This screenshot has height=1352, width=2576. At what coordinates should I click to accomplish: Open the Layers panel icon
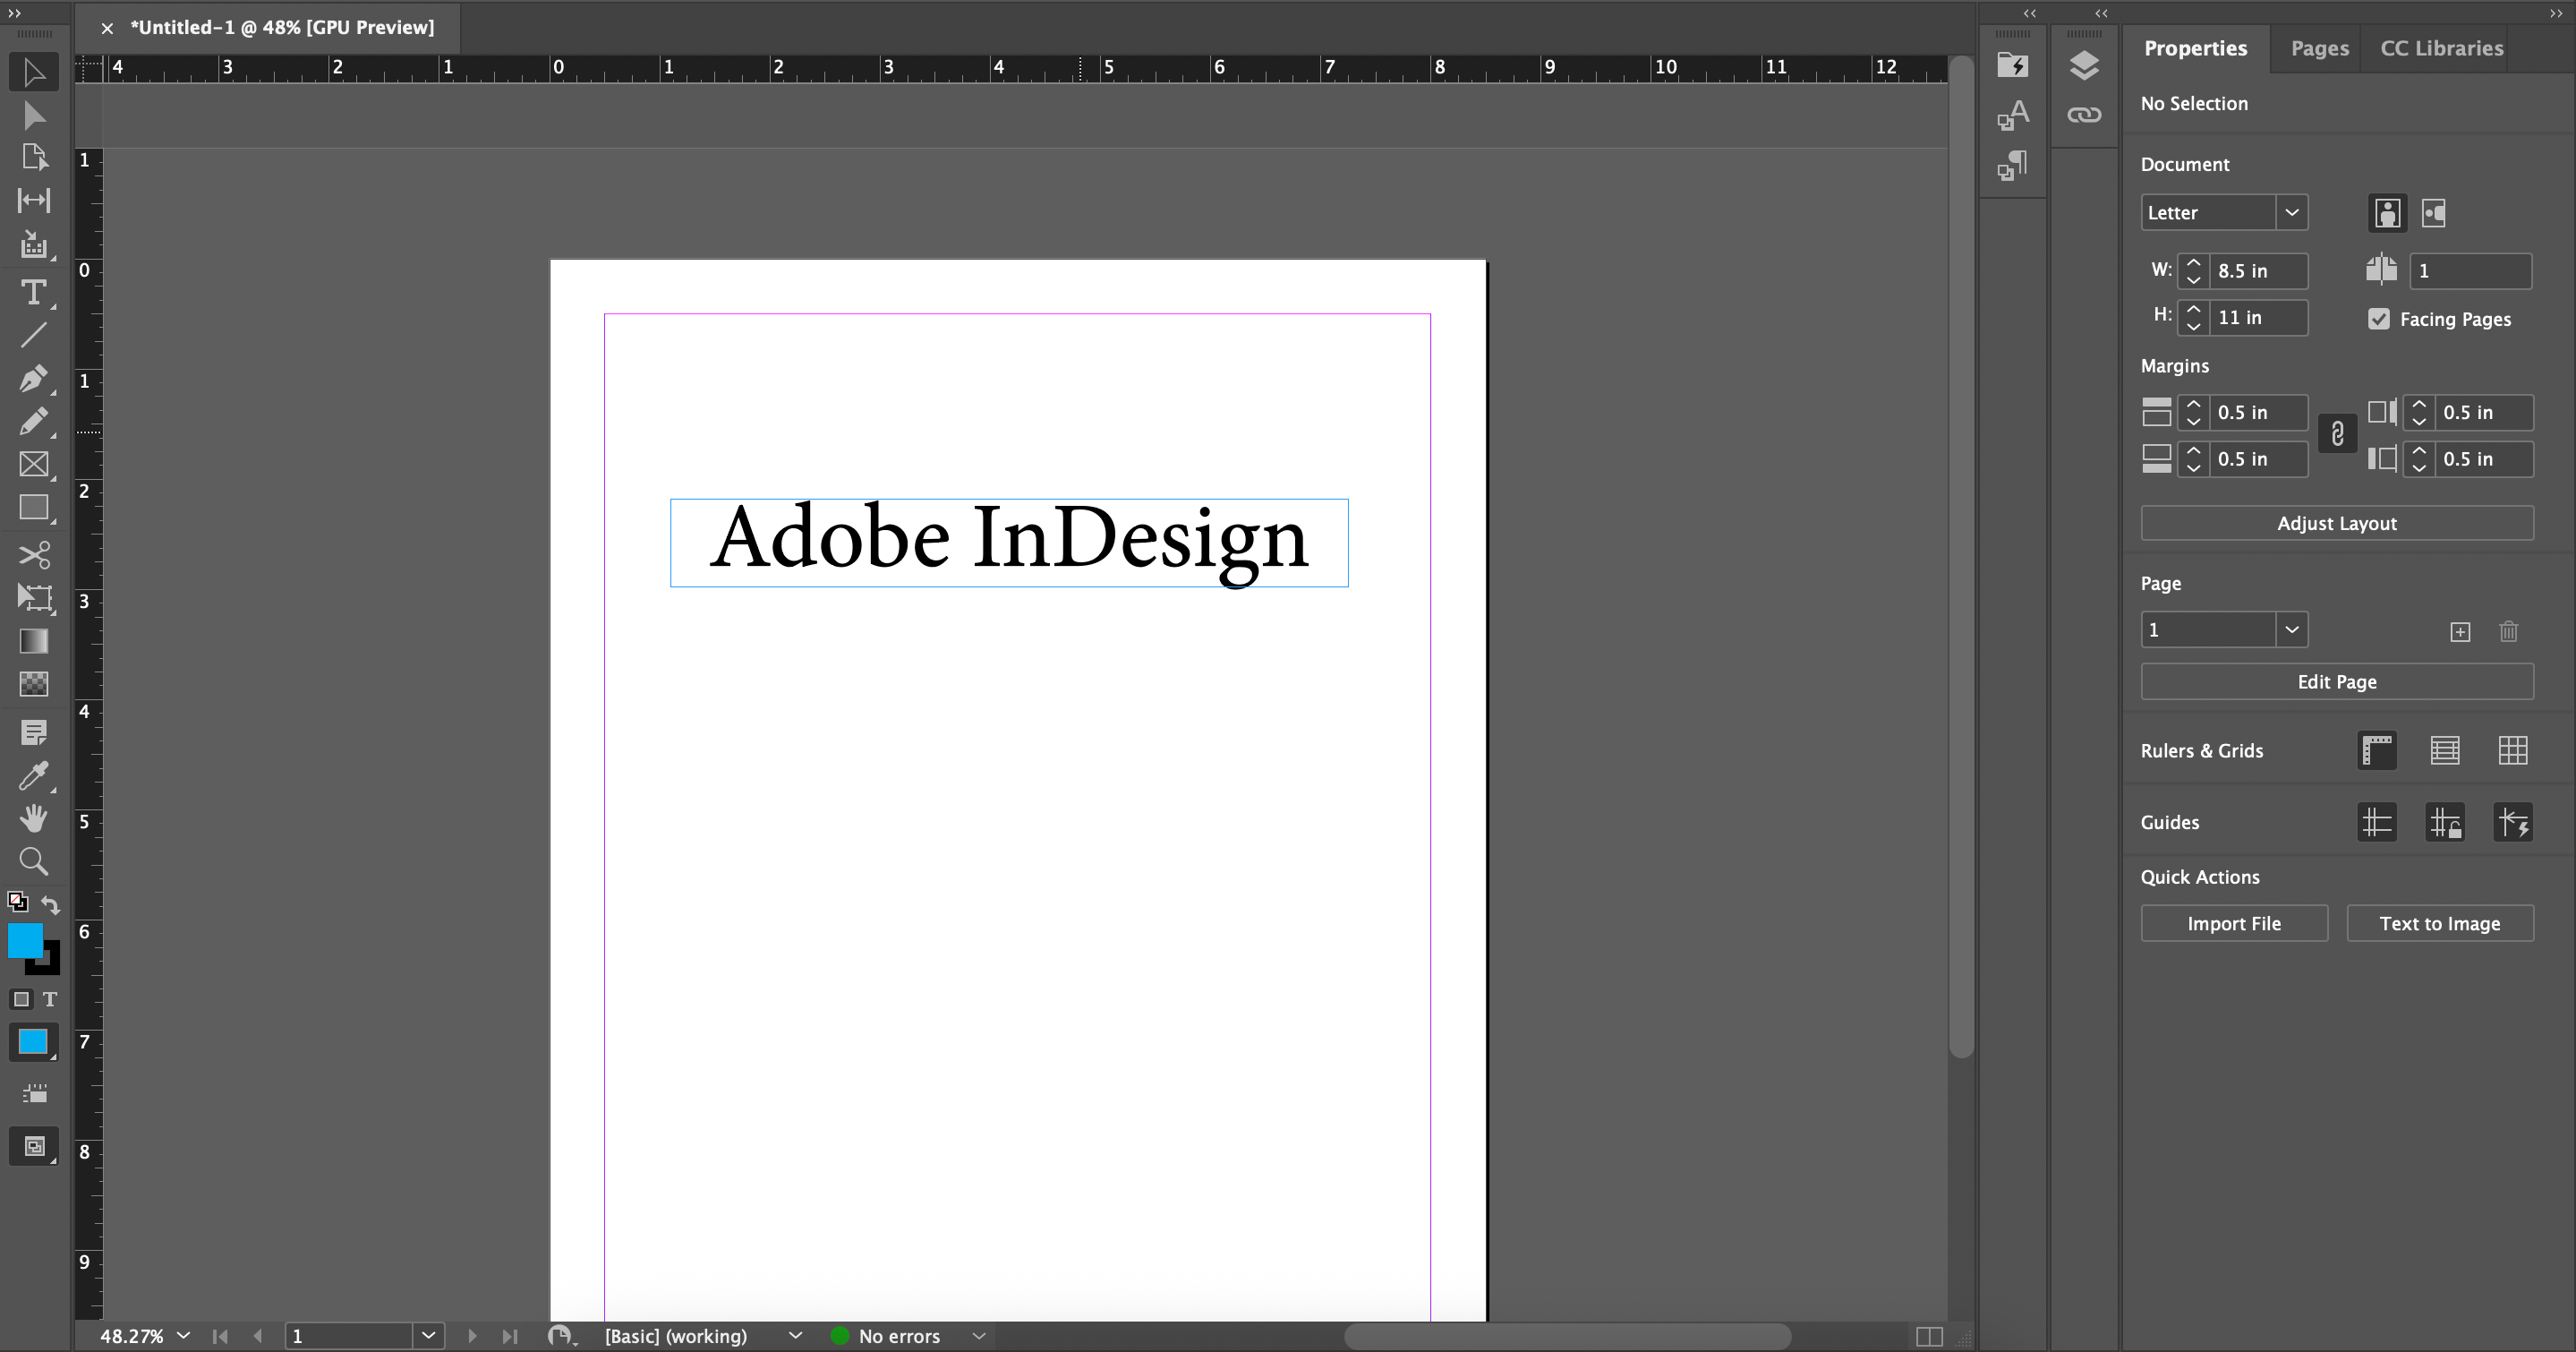(2084, 66)
